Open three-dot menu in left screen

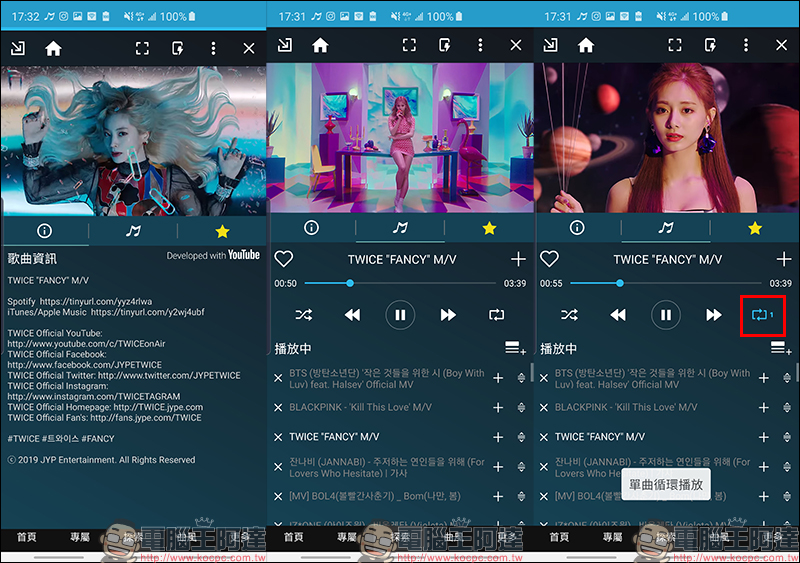click(213, 48)
